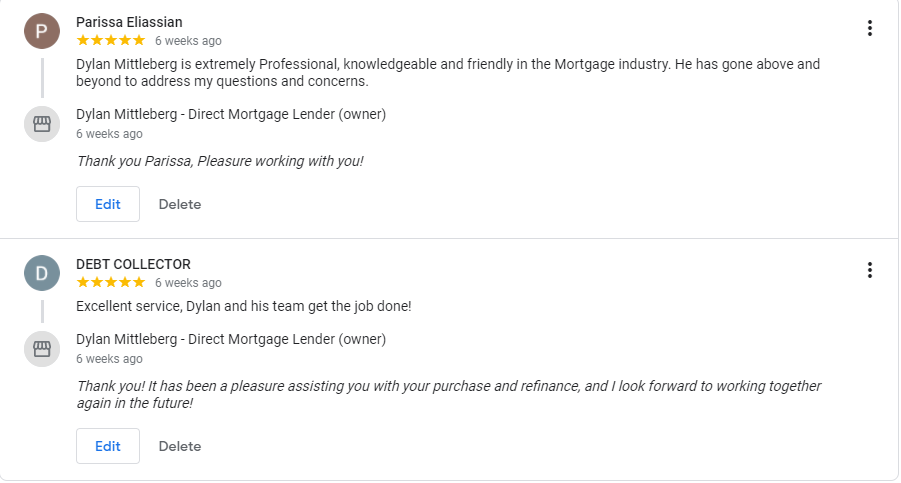Click Parissa's review text about Mortgage industry
Screen dimensions: 901x483
[x=447, y=72]
